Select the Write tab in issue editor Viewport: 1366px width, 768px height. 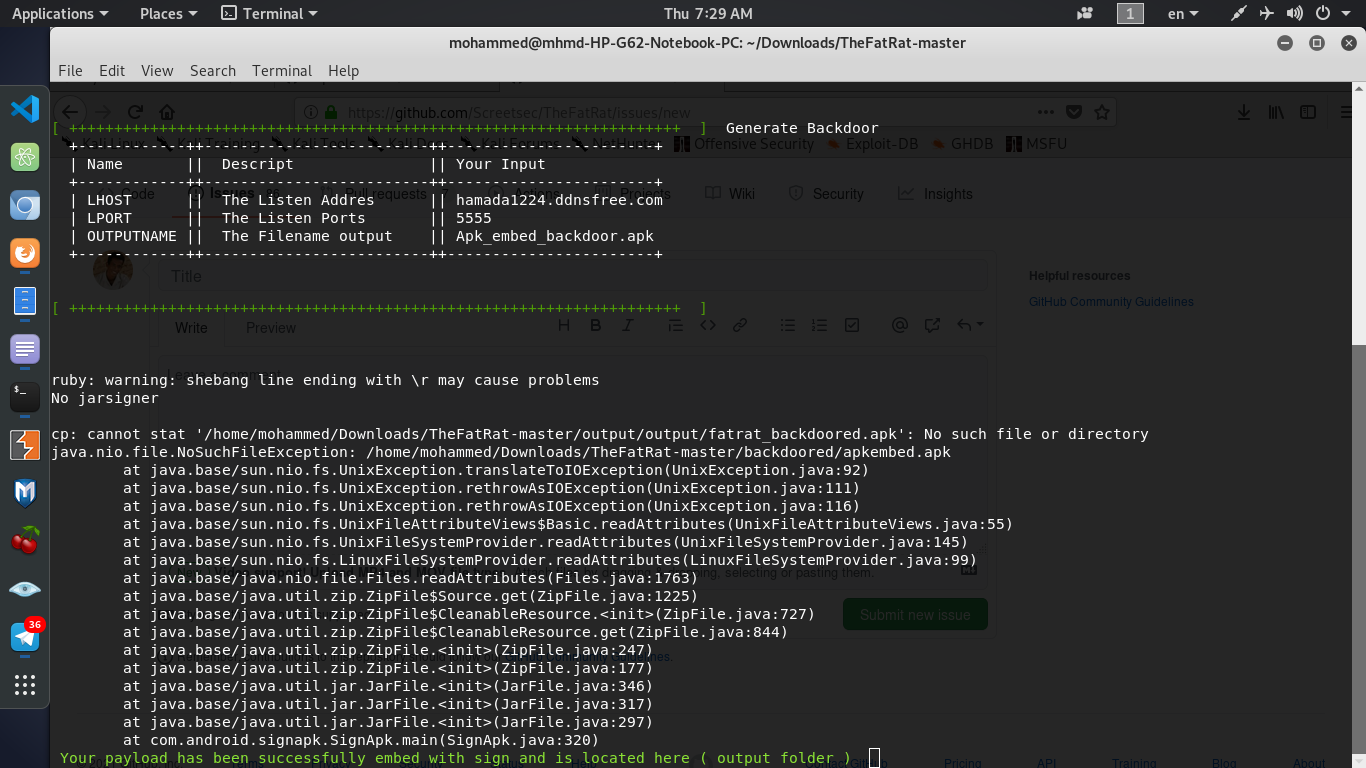(191, 328)
